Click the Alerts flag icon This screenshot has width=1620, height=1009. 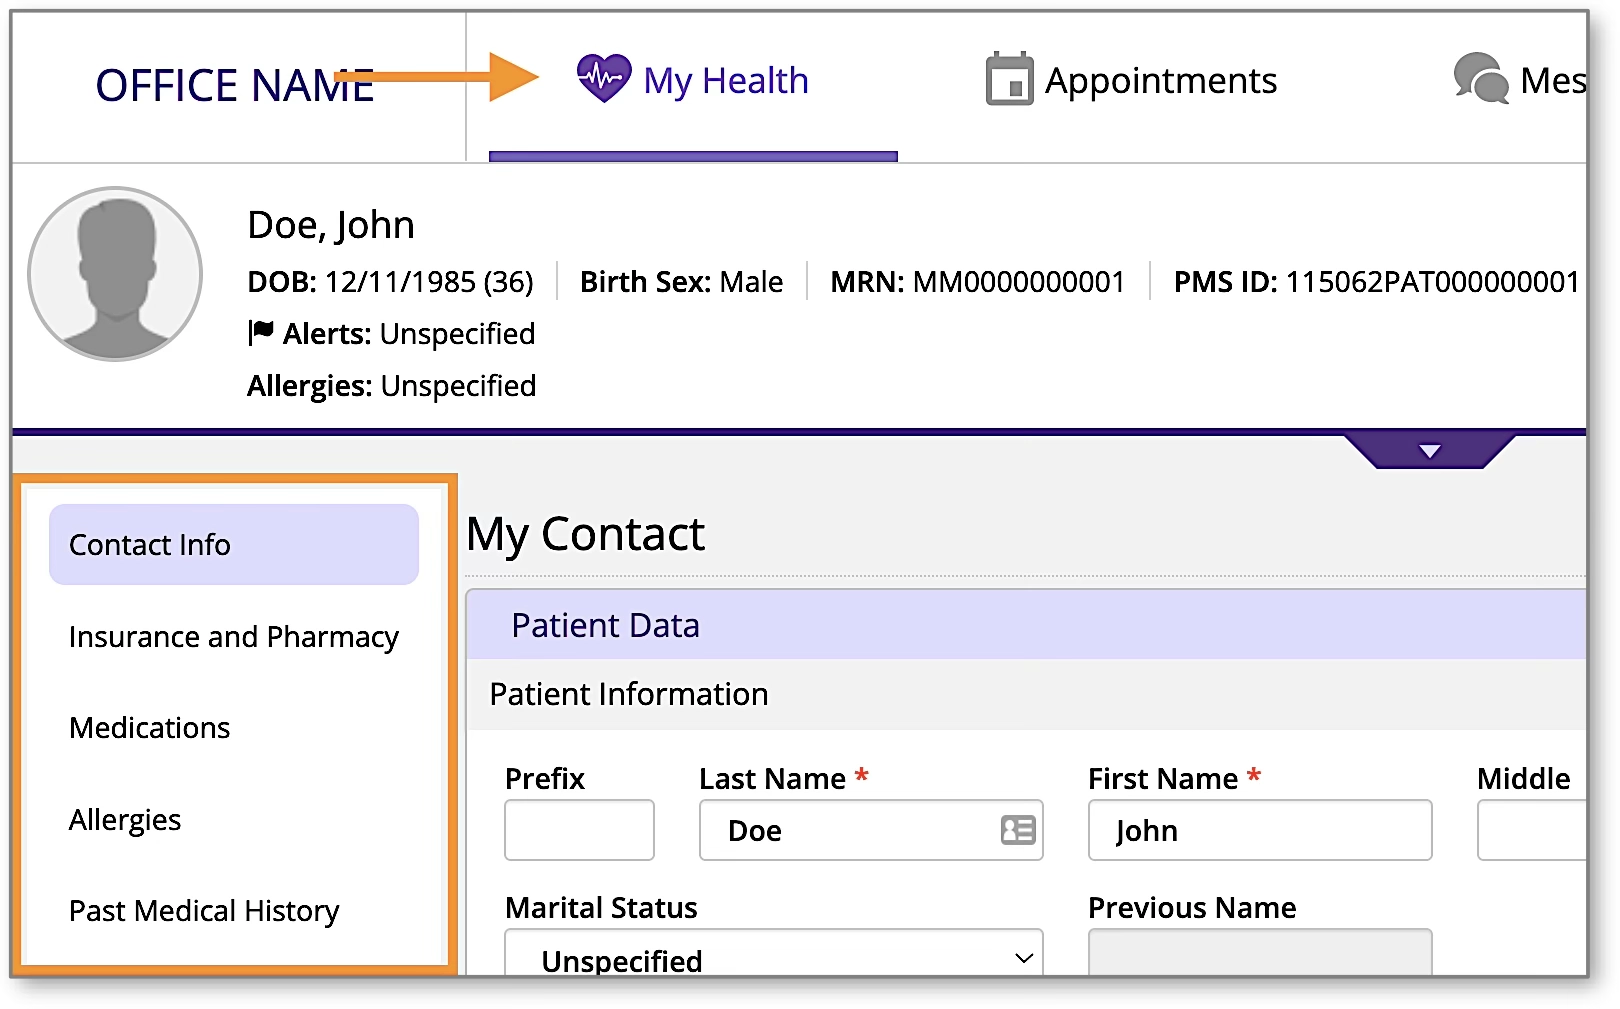[x=261, y=332]
